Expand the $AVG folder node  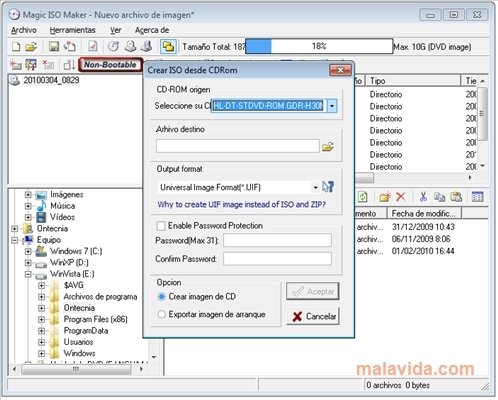click(x=41, y=285)
